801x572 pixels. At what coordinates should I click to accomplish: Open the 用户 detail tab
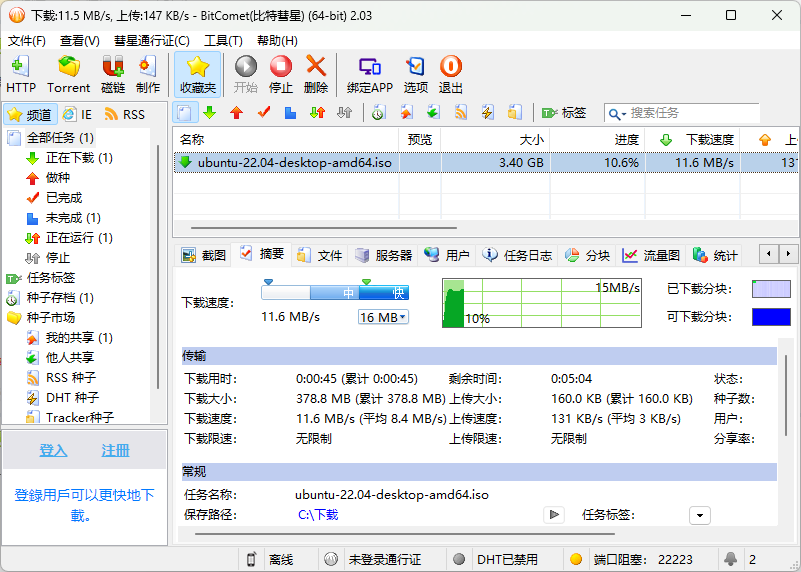[447, 255]
